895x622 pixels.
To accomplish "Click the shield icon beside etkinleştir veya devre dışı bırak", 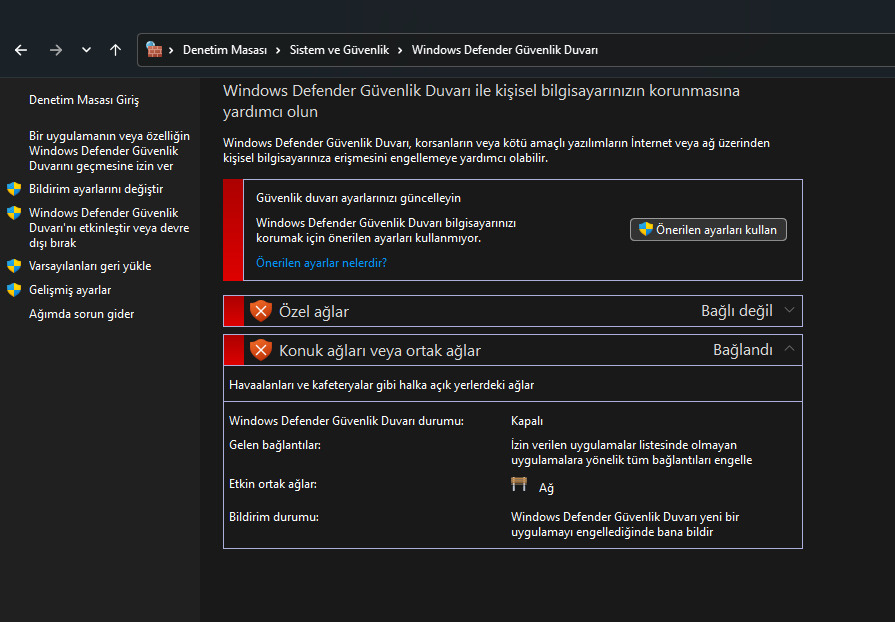I will coord(14,213).
